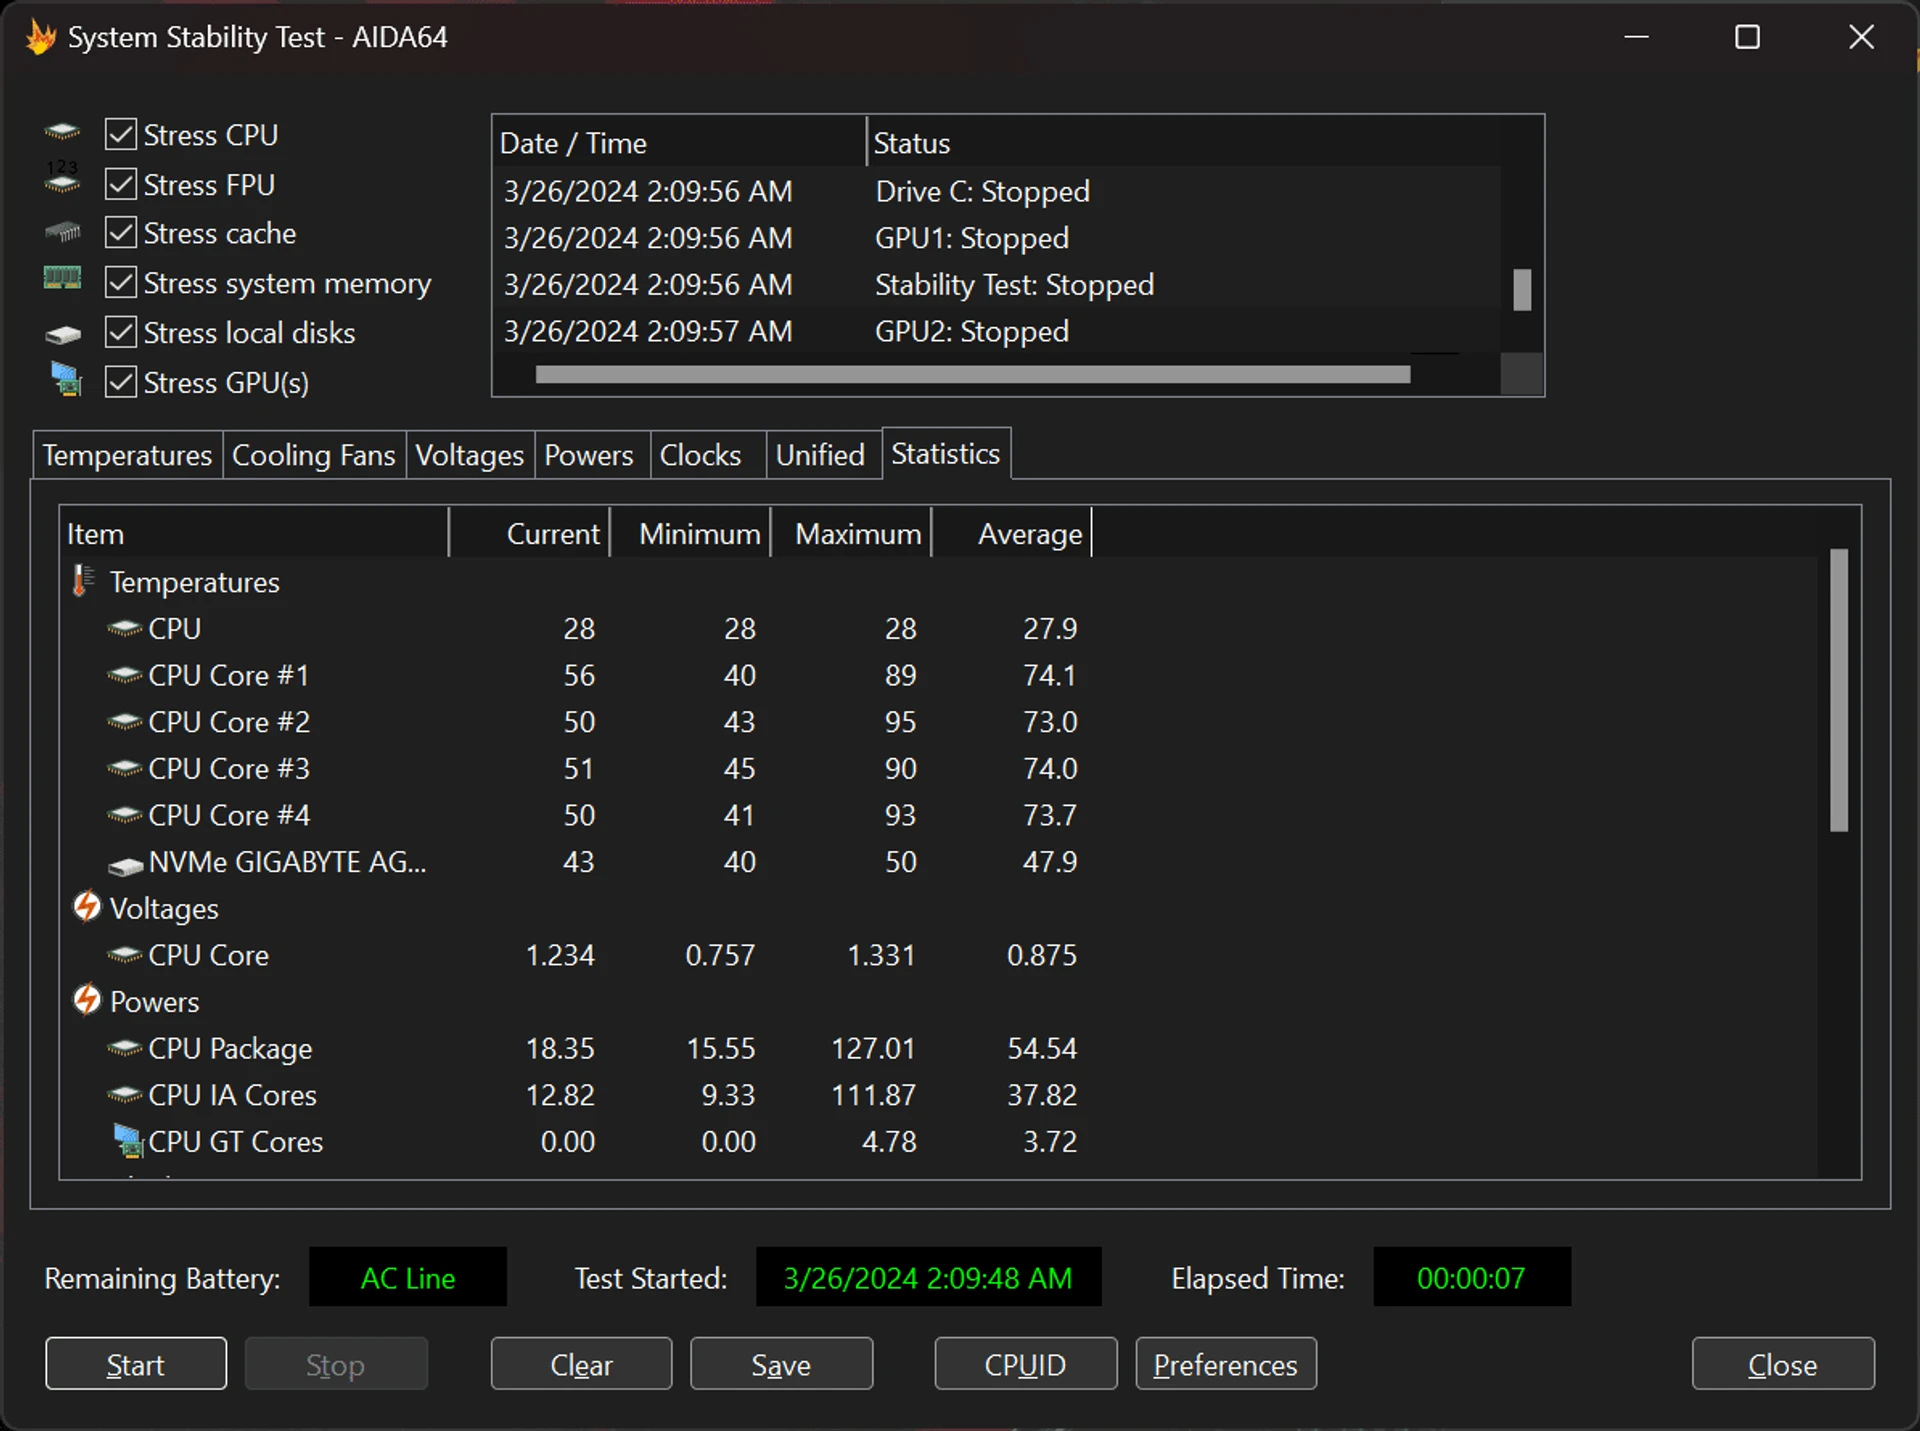Click the lightning icon next to Powers group
Image resolution: width=1920 pixels, height=1431 pixels.
point(87,999)
